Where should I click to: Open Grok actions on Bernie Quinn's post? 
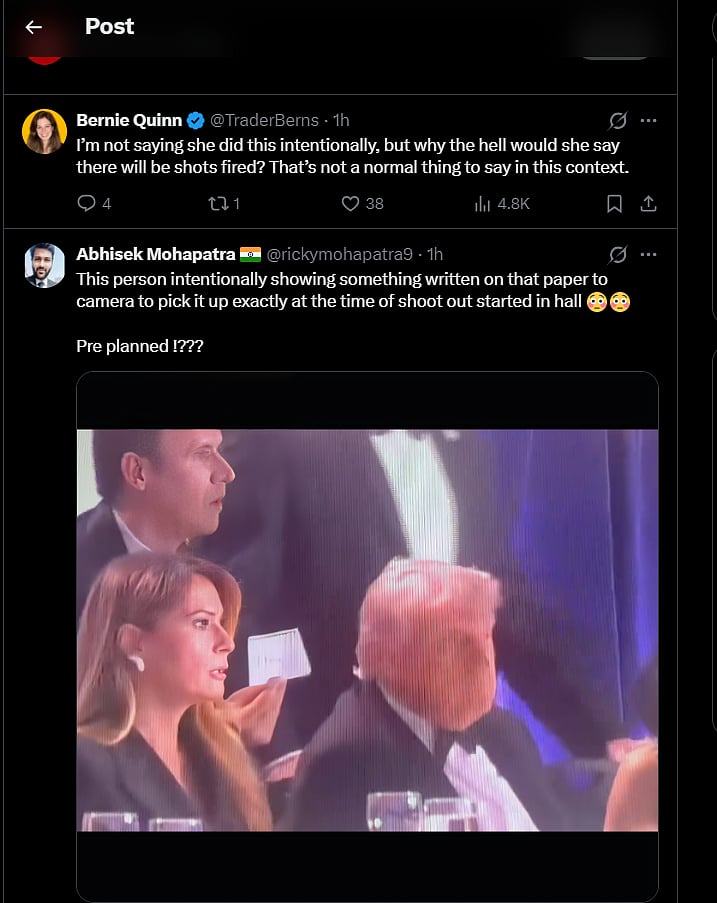click(x=618, y=121)
